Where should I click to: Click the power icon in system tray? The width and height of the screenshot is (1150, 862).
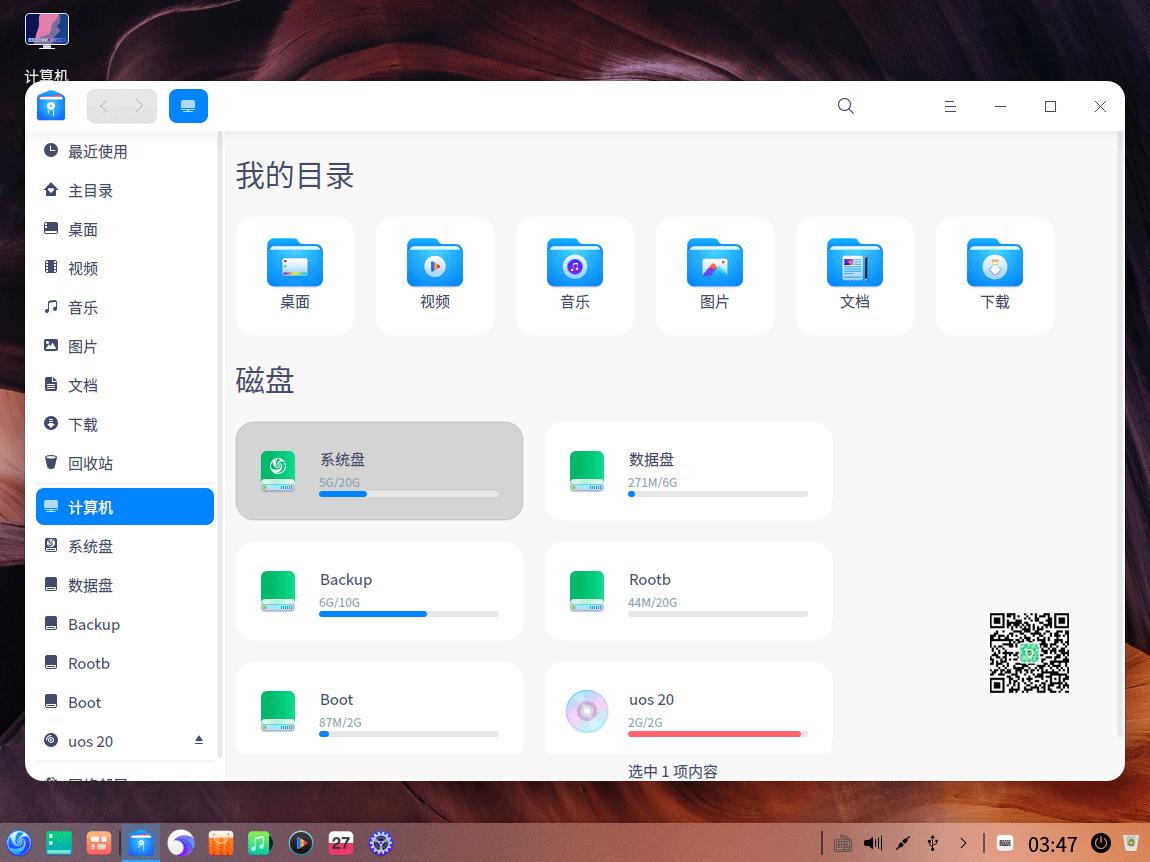[1100, 843]
